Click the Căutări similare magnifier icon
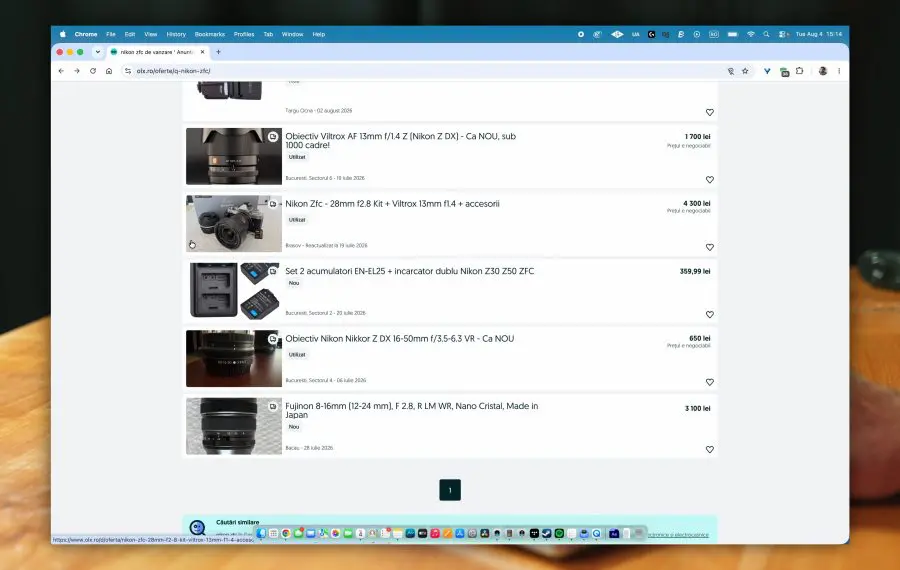 click(x=197, y=528)
